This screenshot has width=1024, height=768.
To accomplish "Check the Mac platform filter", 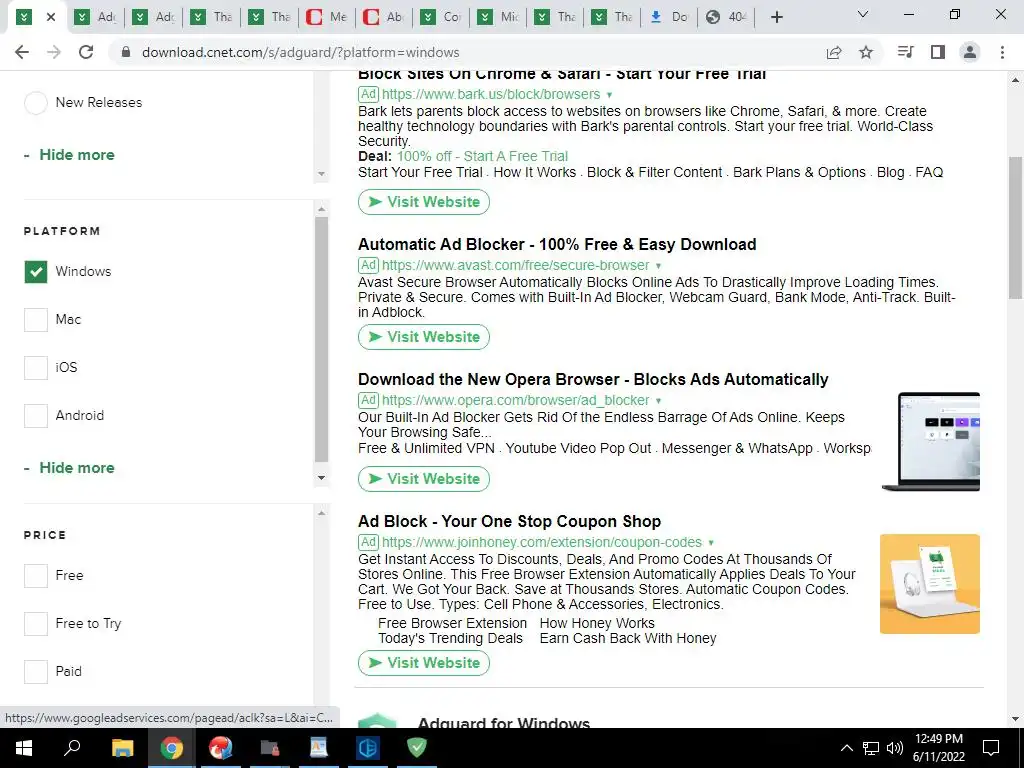I will pyautogui.click(x=36, y=320).
